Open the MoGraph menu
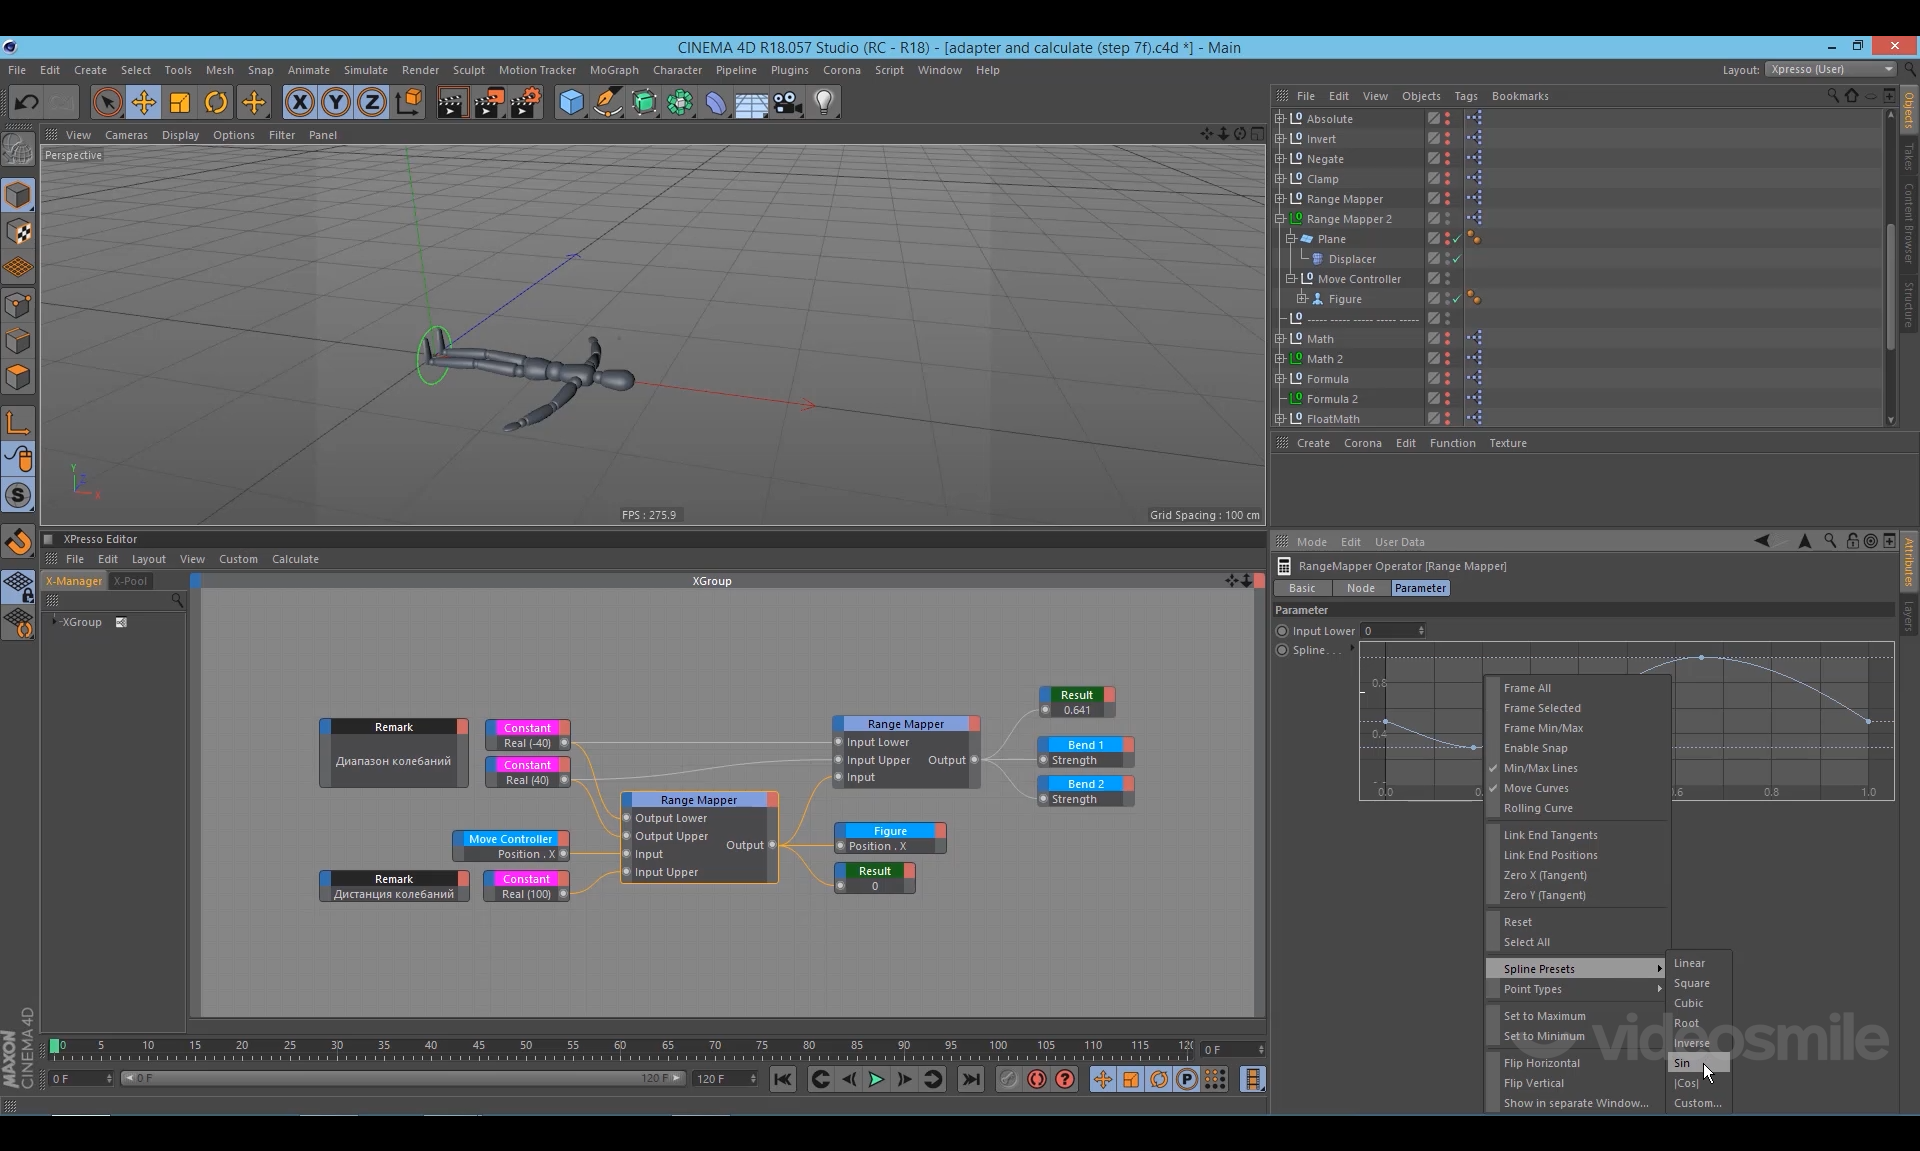This screenshot has height=1151, width=1920. point(613,70)
